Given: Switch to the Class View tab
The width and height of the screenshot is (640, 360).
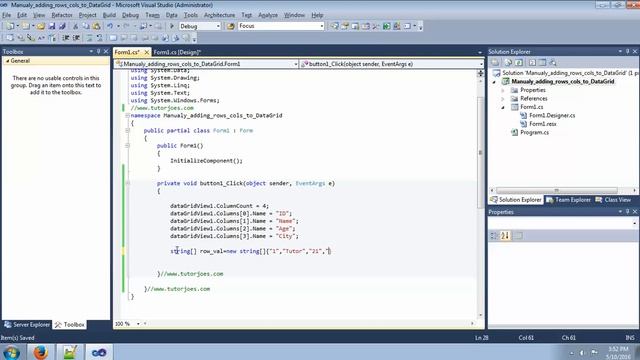Looking at the screenshot, I should pos(613,200).
